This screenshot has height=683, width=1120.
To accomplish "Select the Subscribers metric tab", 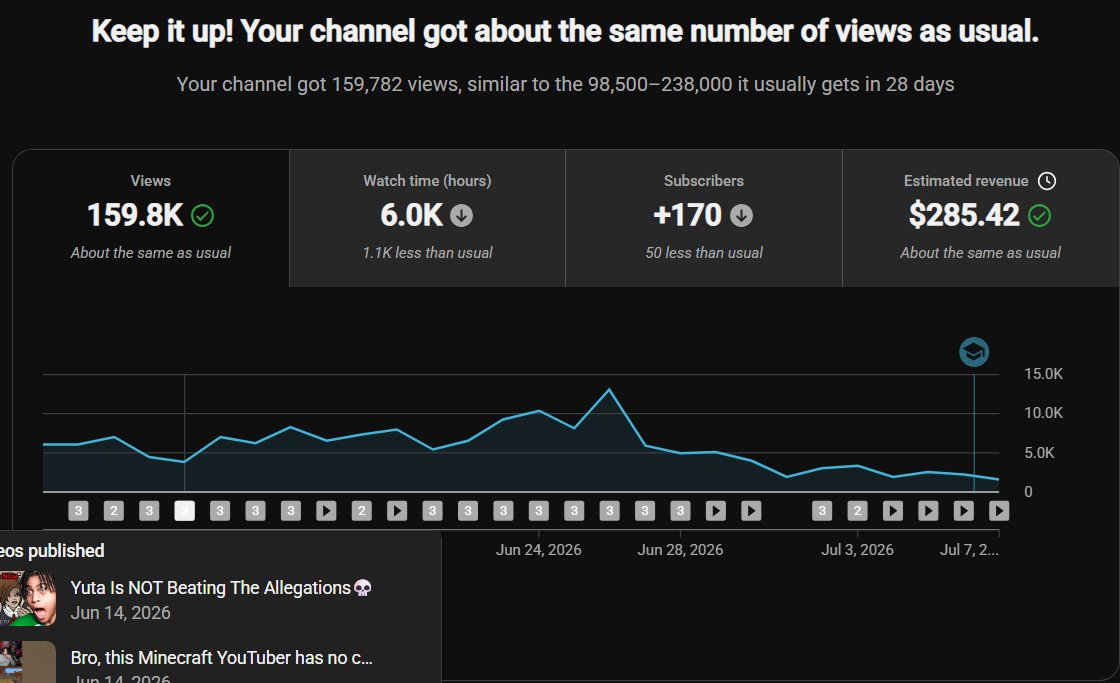I will tap(704, 218).
